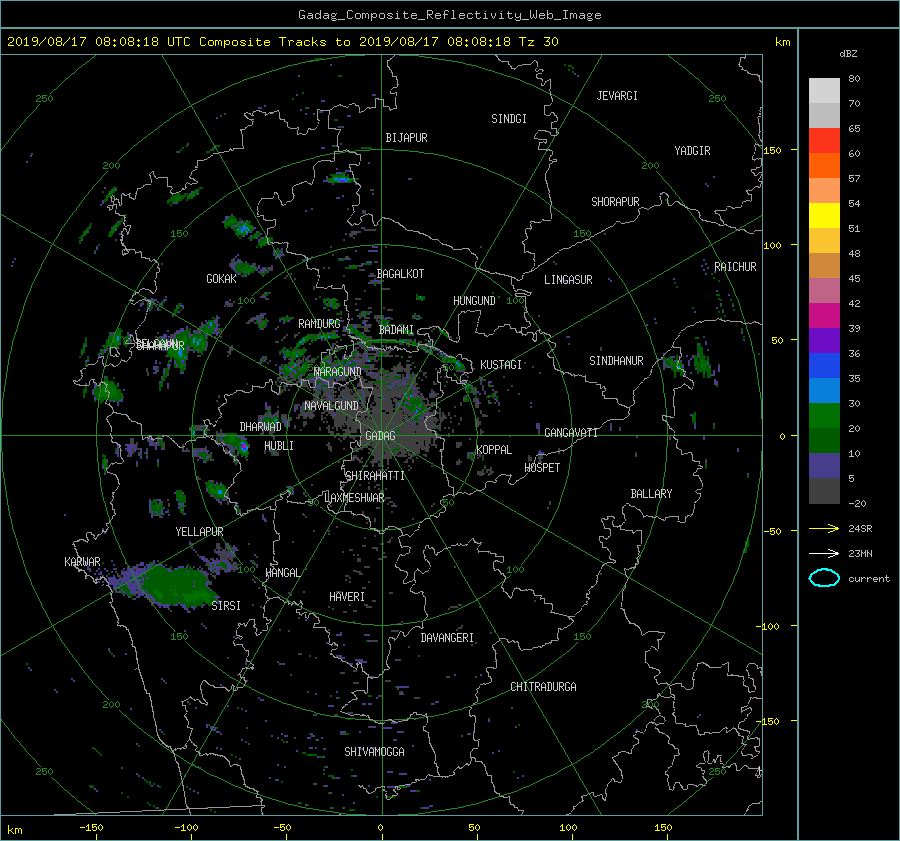Image resolution: width=900 pixels, height=841 pixels.
Task: Click the Gadag_Composite_Reflectivity_Web_Image title
Action: point(449,15)
